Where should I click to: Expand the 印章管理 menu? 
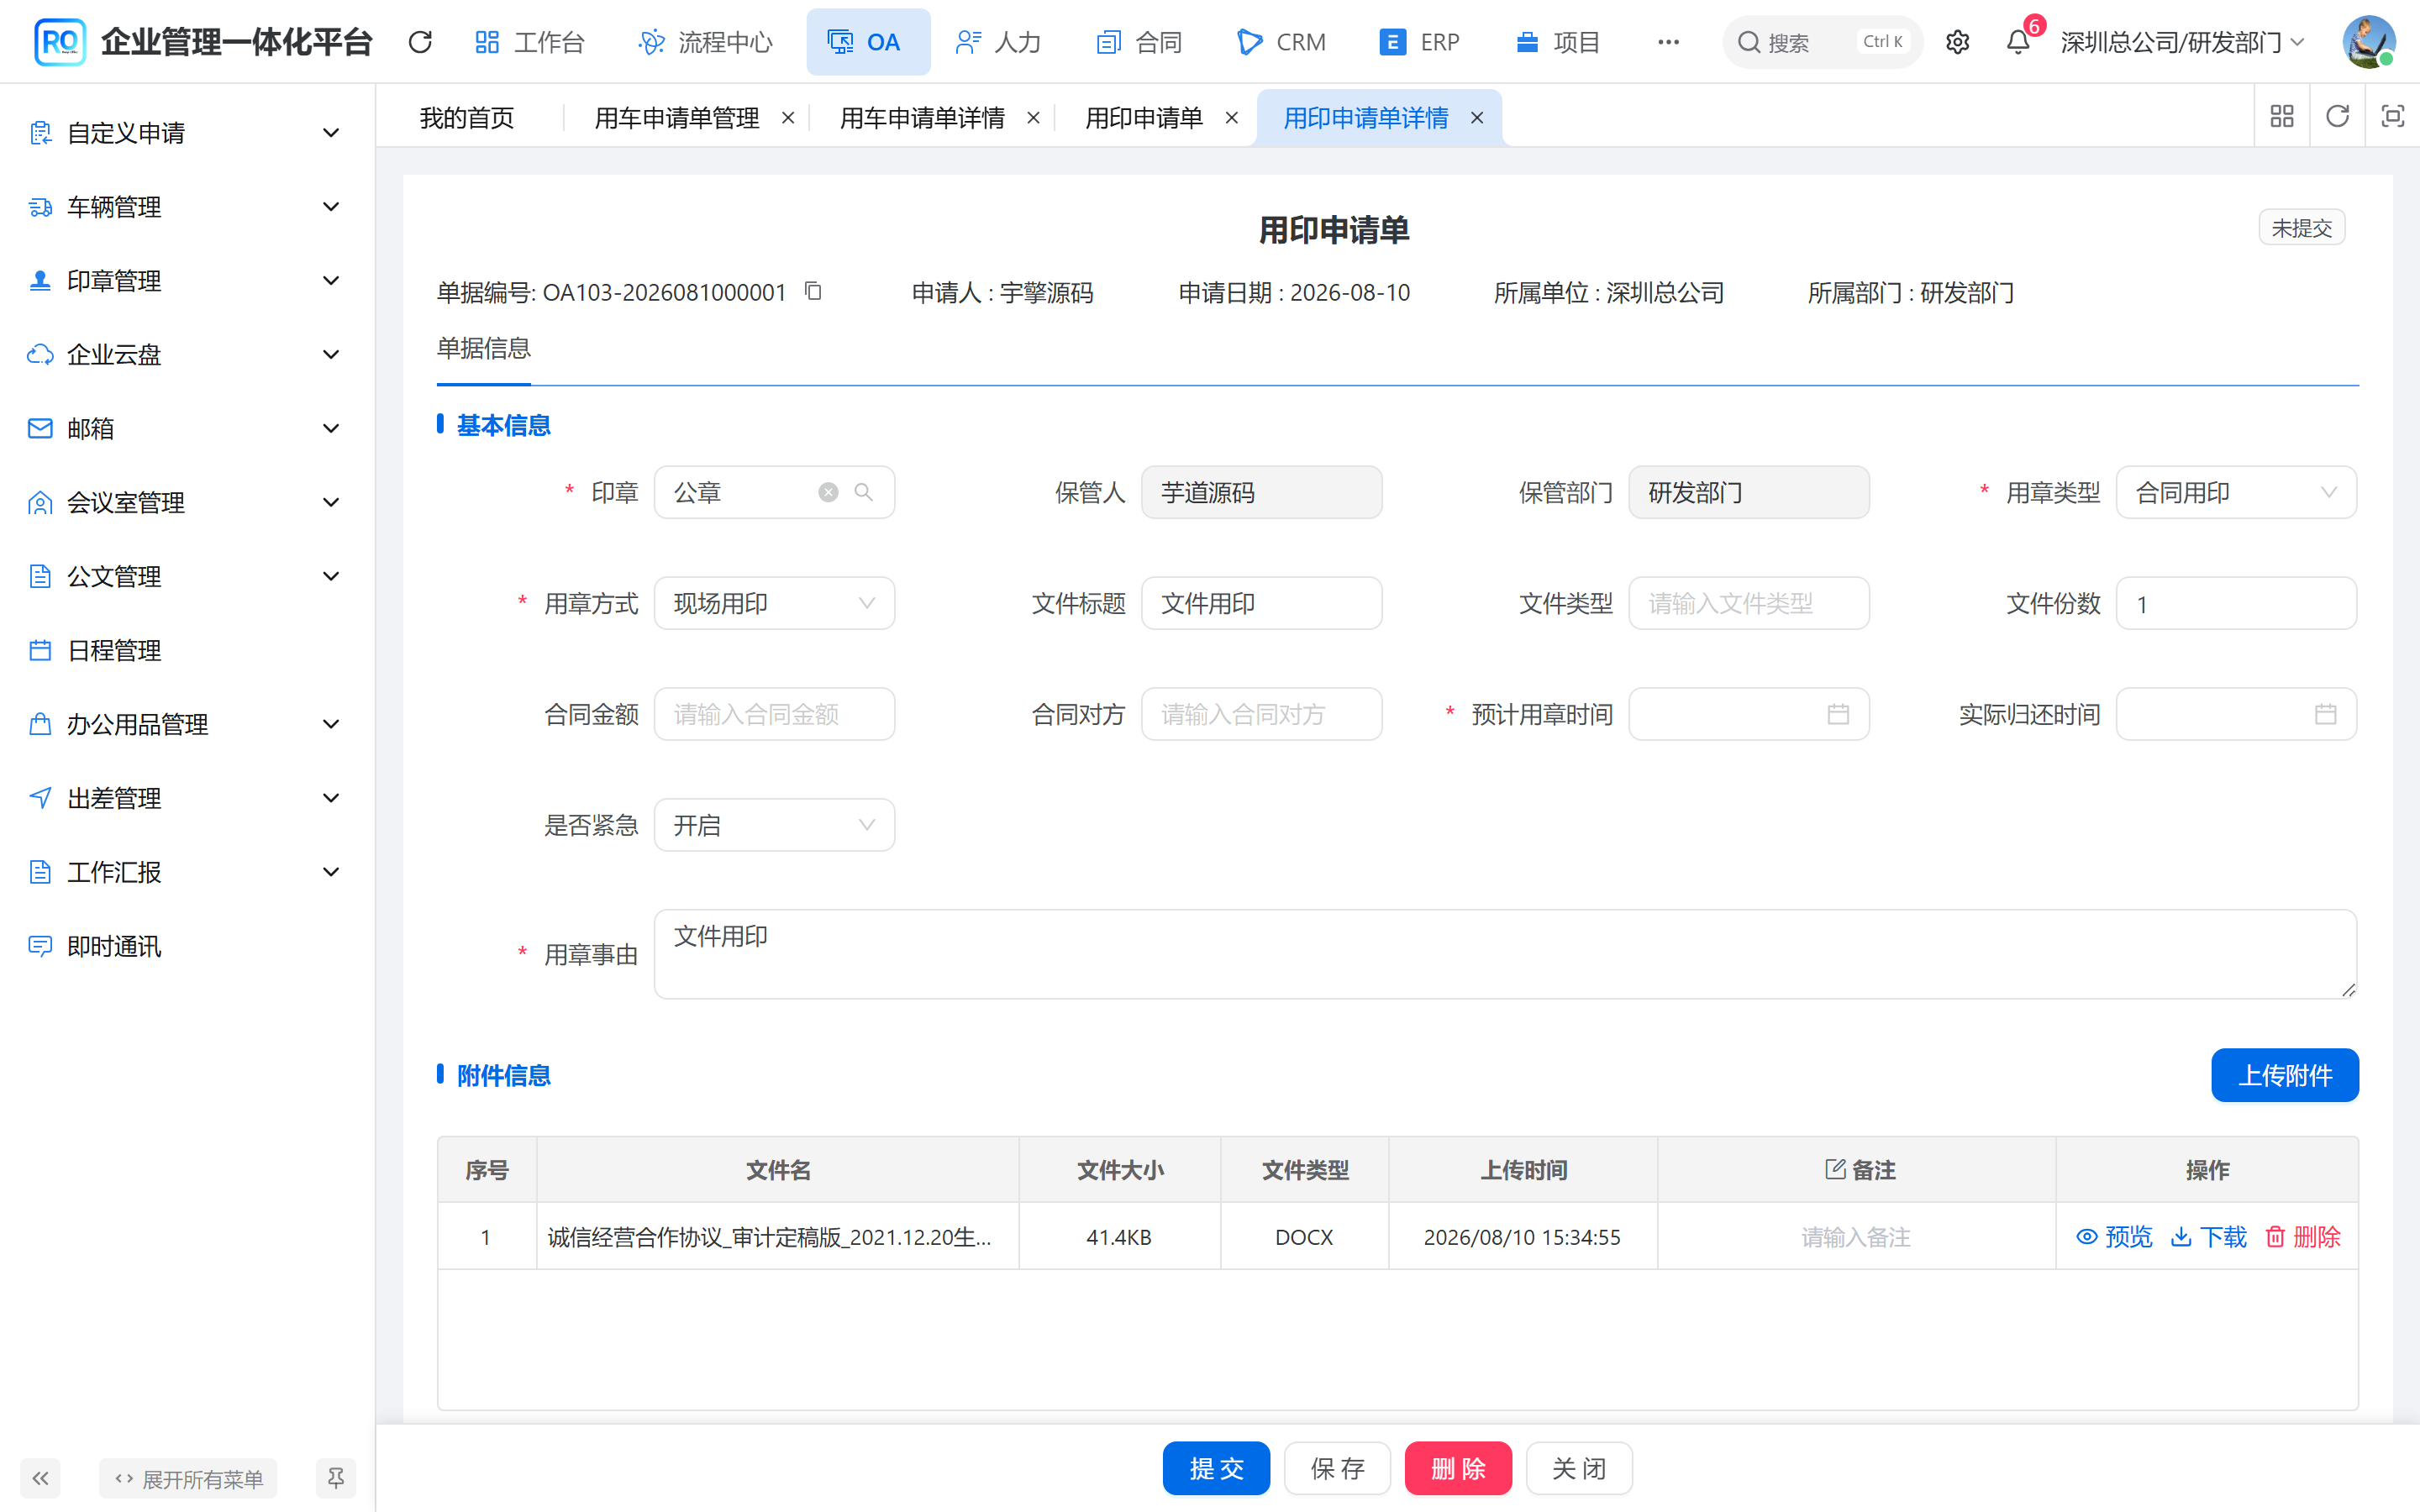point(187,281)
